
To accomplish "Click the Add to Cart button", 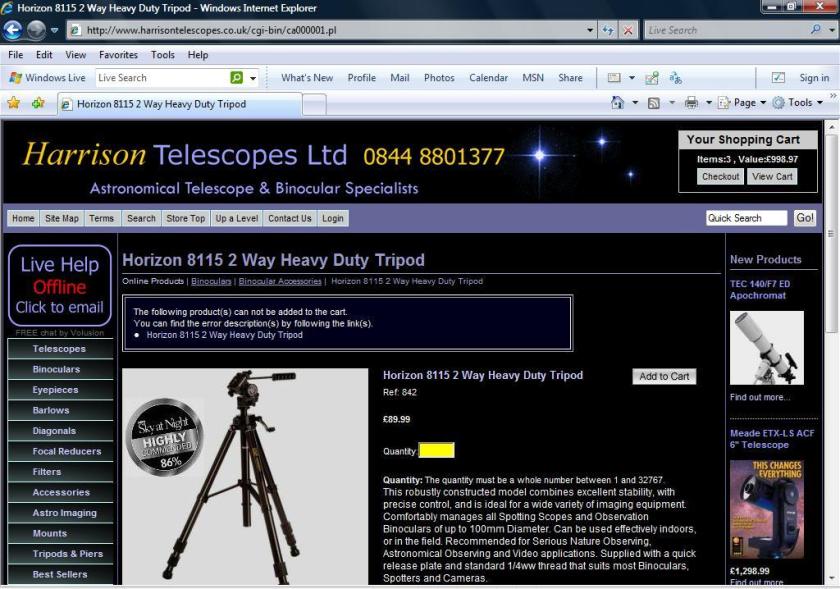I will point(664,377).
